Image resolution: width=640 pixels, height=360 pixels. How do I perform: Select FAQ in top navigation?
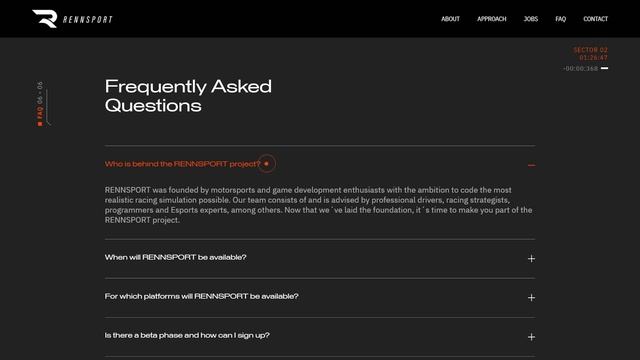(x=560, y=19)
